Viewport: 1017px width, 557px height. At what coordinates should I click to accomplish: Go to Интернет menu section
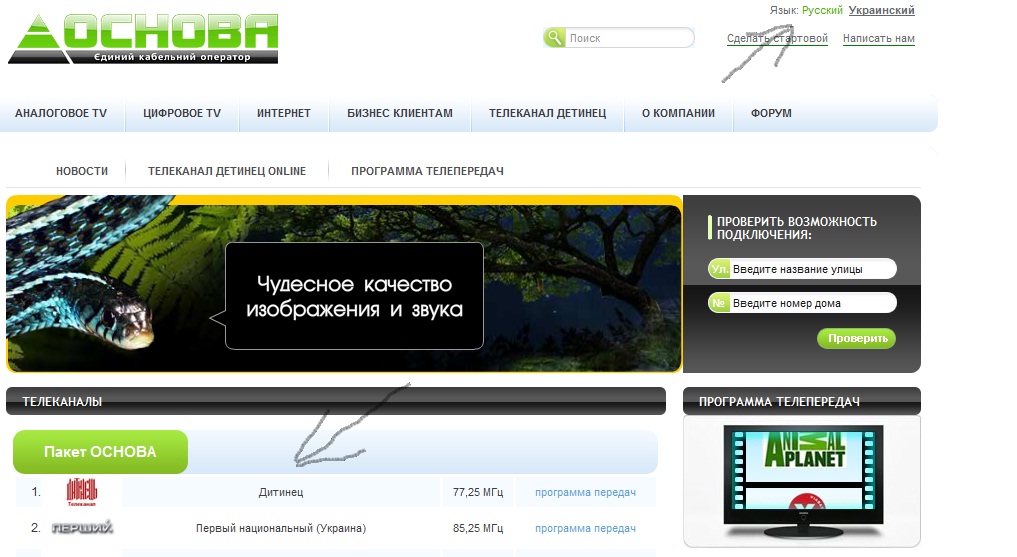[x=284, y=114]
